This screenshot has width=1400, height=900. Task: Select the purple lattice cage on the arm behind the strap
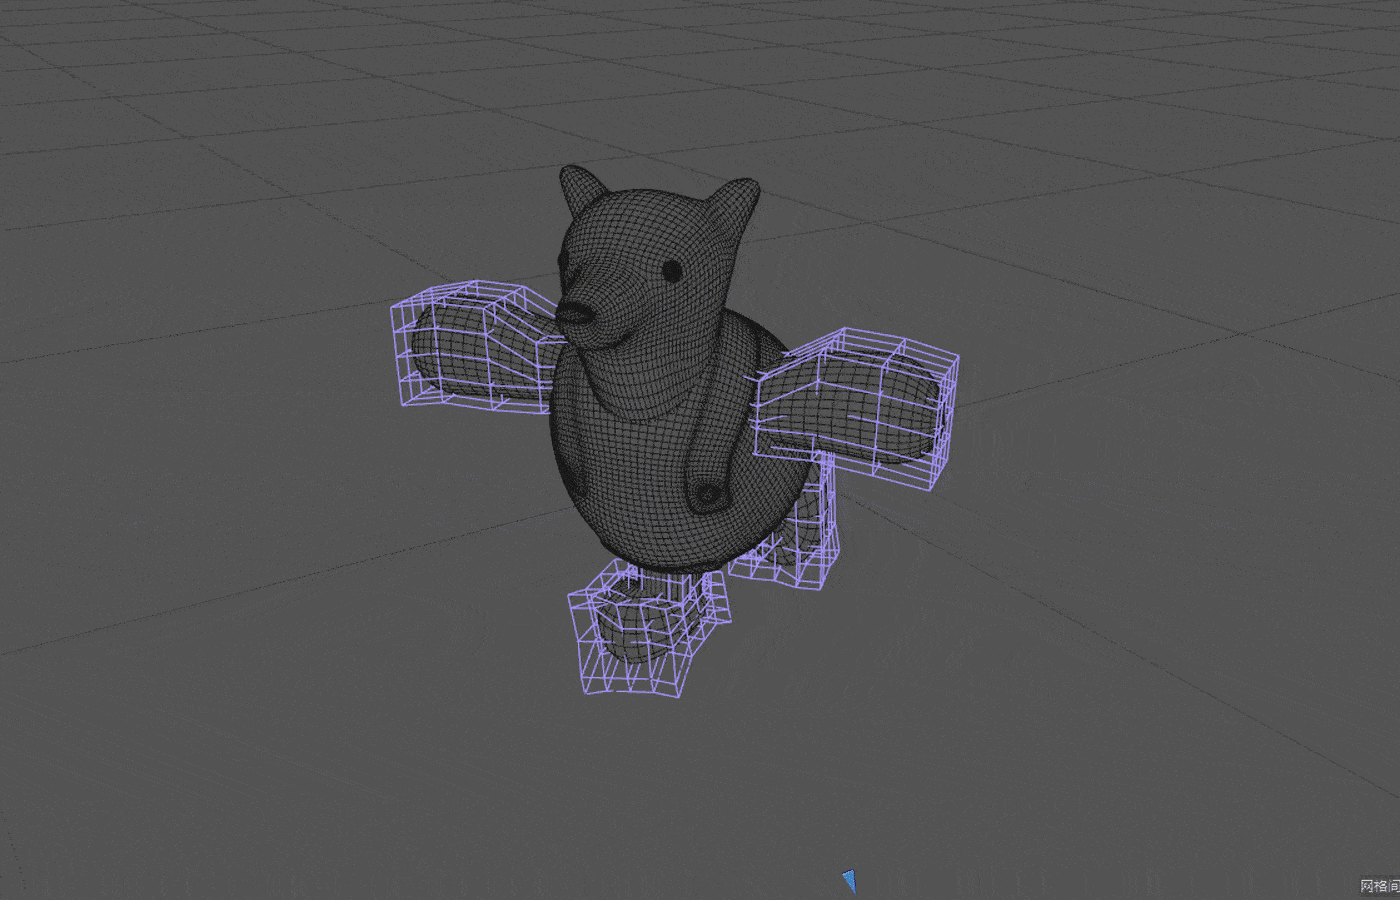[x=856, y=407]
